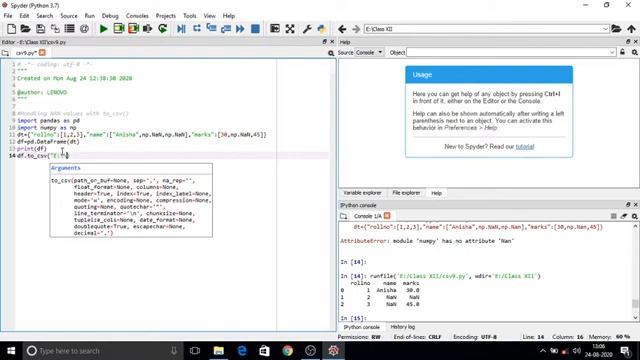The image size is (640, 360).
Task: Re-run last script icon
Action: (162, 29)
